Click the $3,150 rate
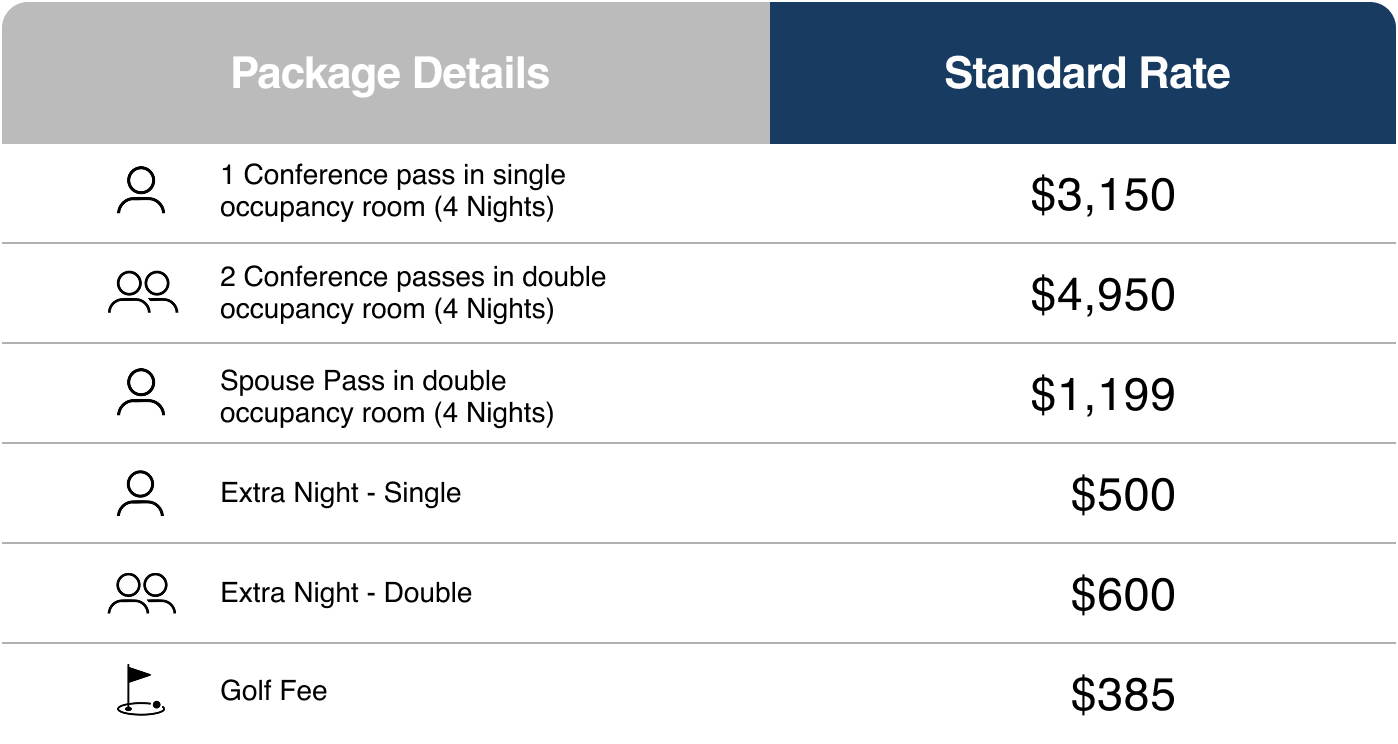The image size is (1398, 744). (x=1102, y=194)
